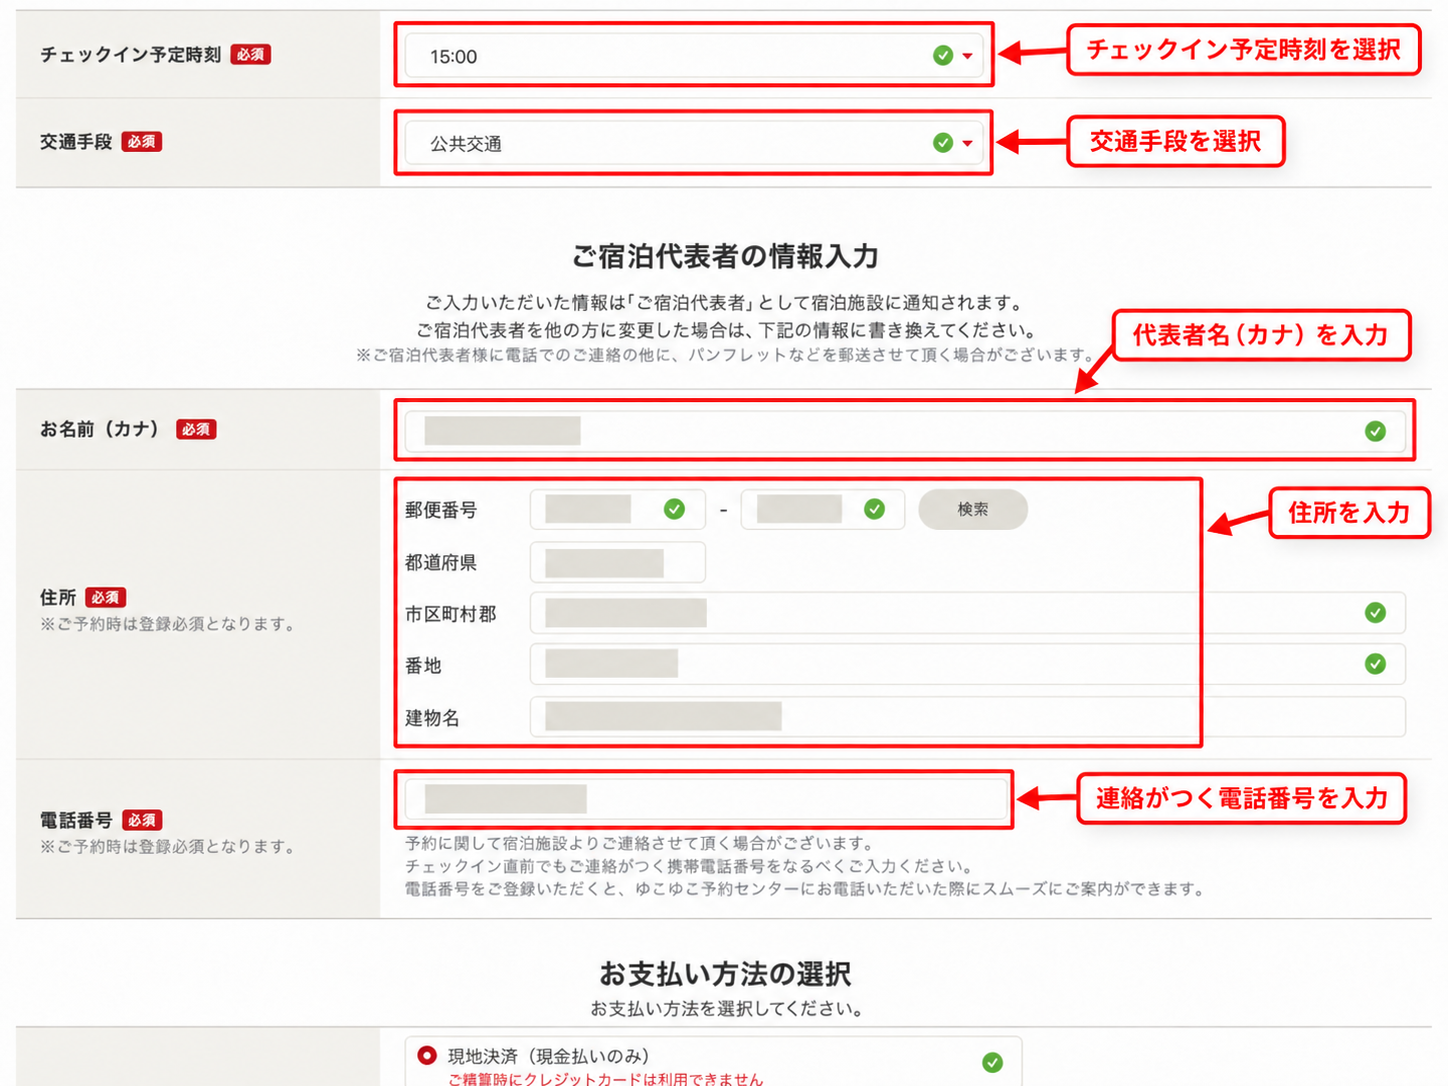Click the red arrow of the 公共交通 dropdown
The width and height of the screenshot is (1448, 1086).
(x=967, y=143)
